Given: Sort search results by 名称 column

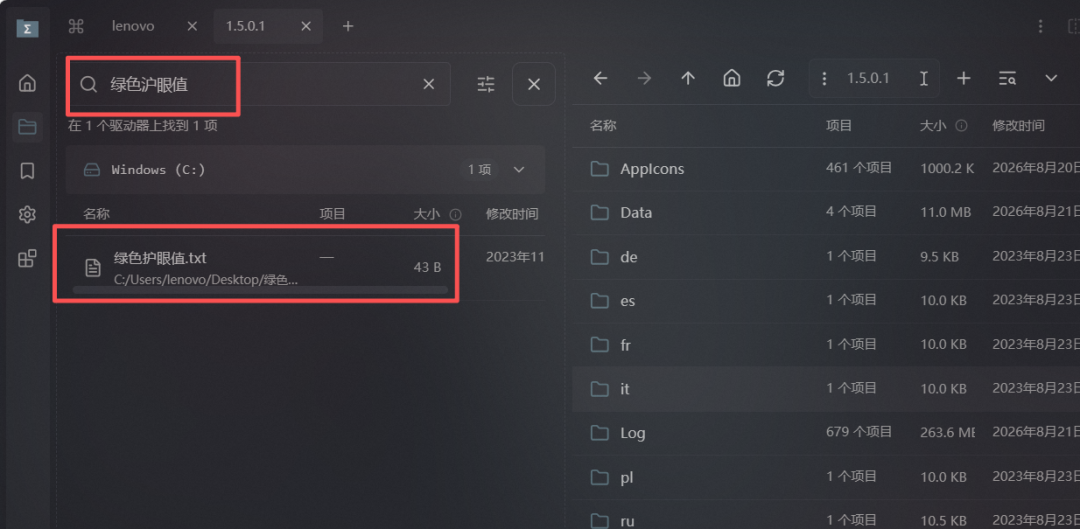Looking at the screenshot, I should (96, 214).
